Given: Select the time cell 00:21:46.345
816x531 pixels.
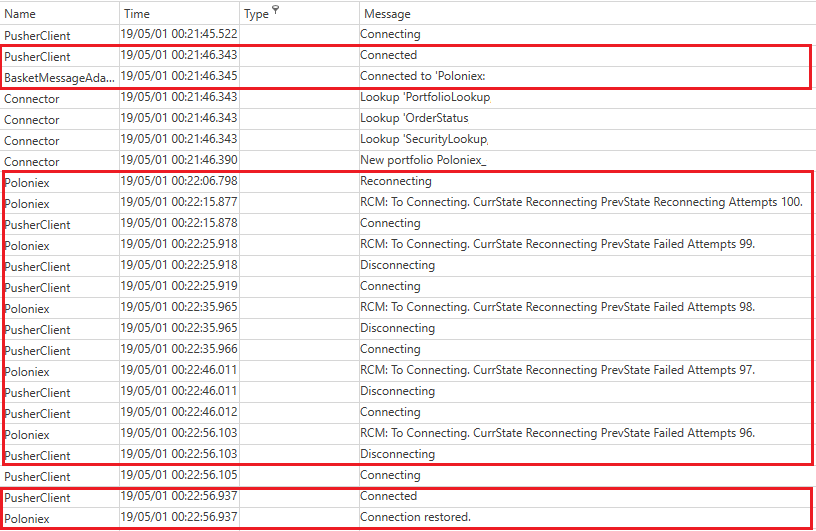Looking at the screenshot, I should tap(179, 76).
